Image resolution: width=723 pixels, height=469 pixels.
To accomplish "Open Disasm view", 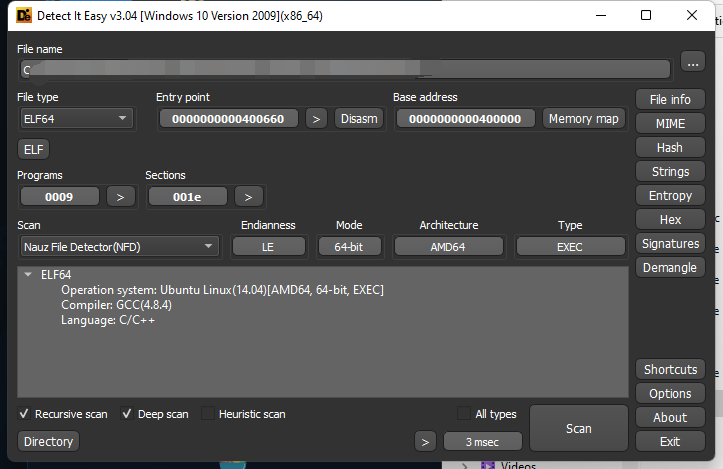I will 359,119.
